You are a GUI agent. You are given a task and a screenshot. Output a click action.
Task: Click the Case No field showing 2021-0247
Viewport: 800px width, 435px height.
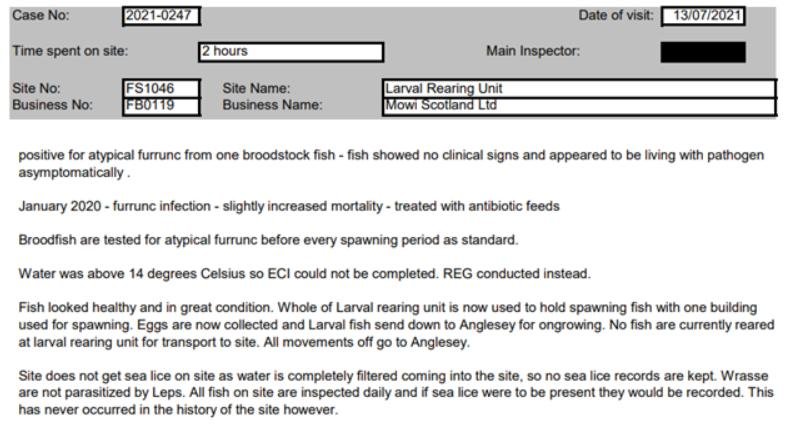160,16
